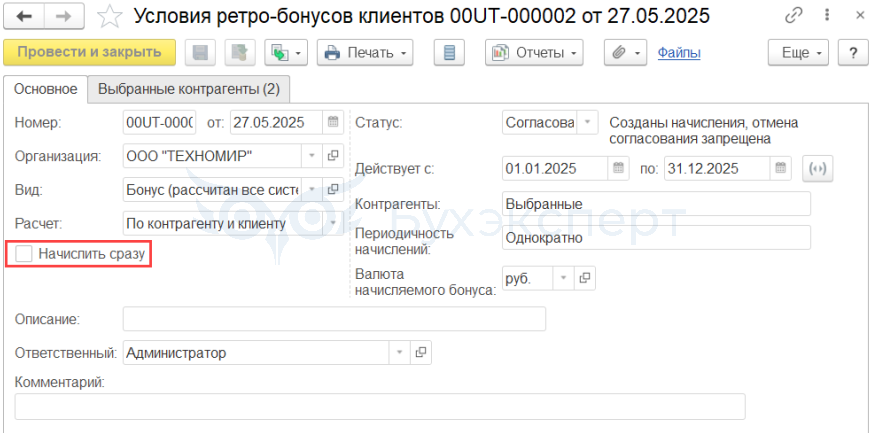873x433 pixels.
Task: Open the Печать dropdown menu
Action: tap(365, 53)
